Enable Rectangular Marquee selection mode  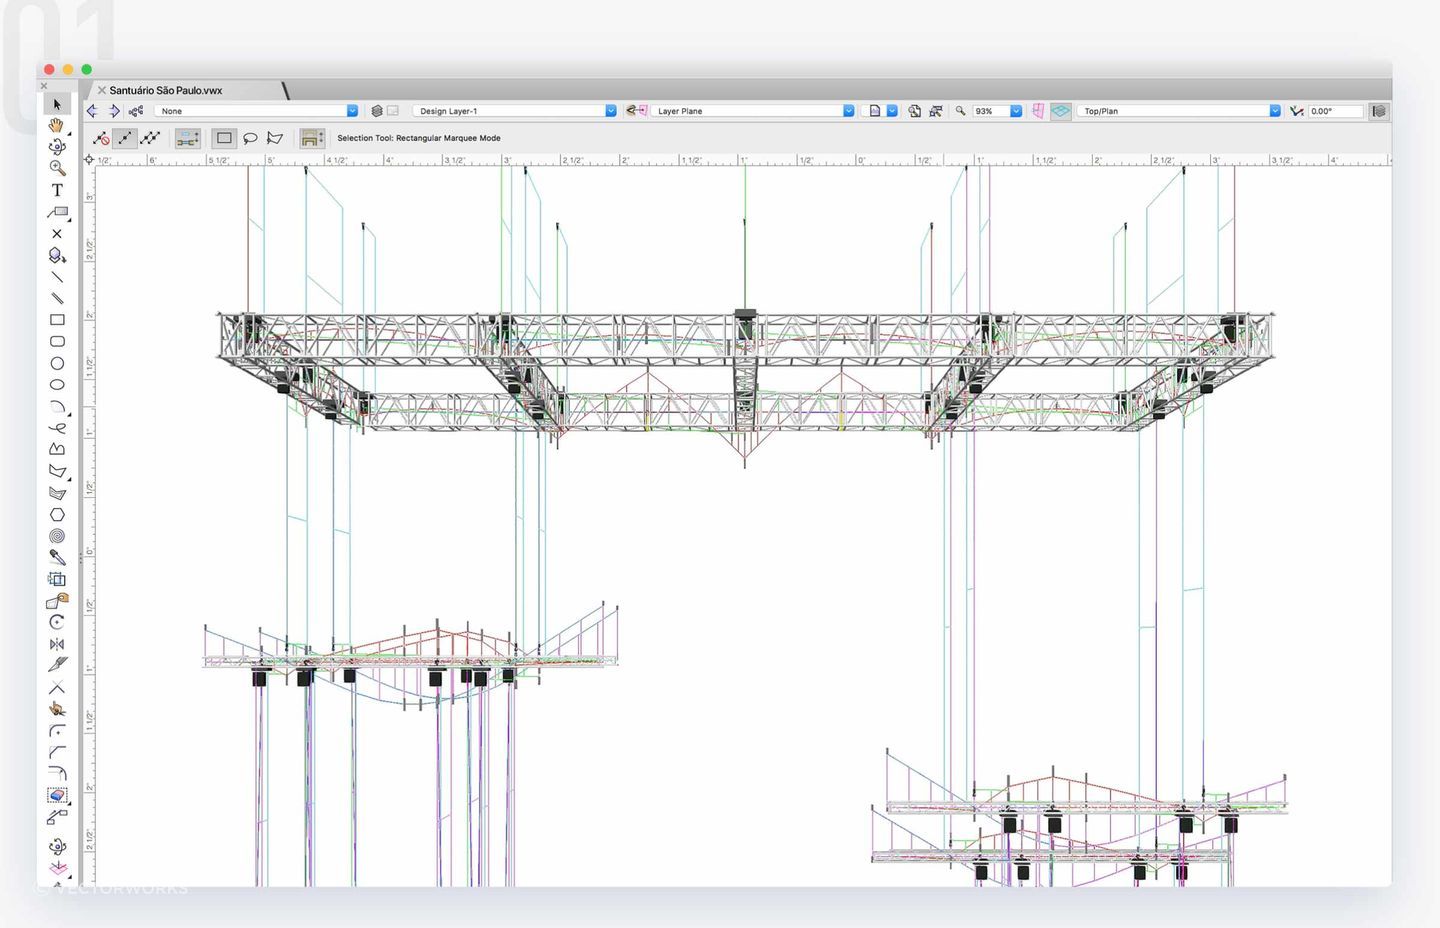(x=224, y=138)
